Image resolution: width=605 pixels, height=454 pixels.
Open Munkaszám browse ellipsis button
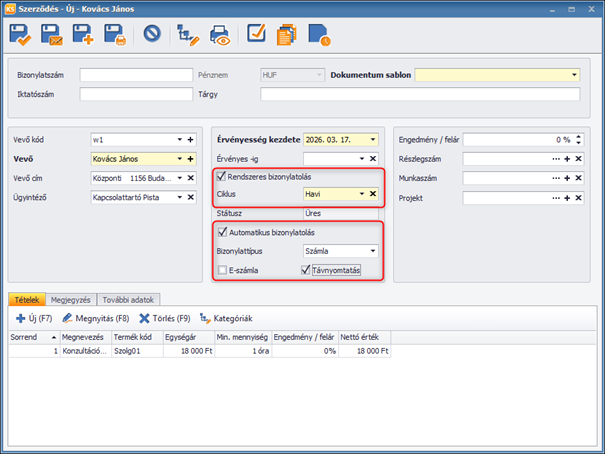(x=556, y=178)
